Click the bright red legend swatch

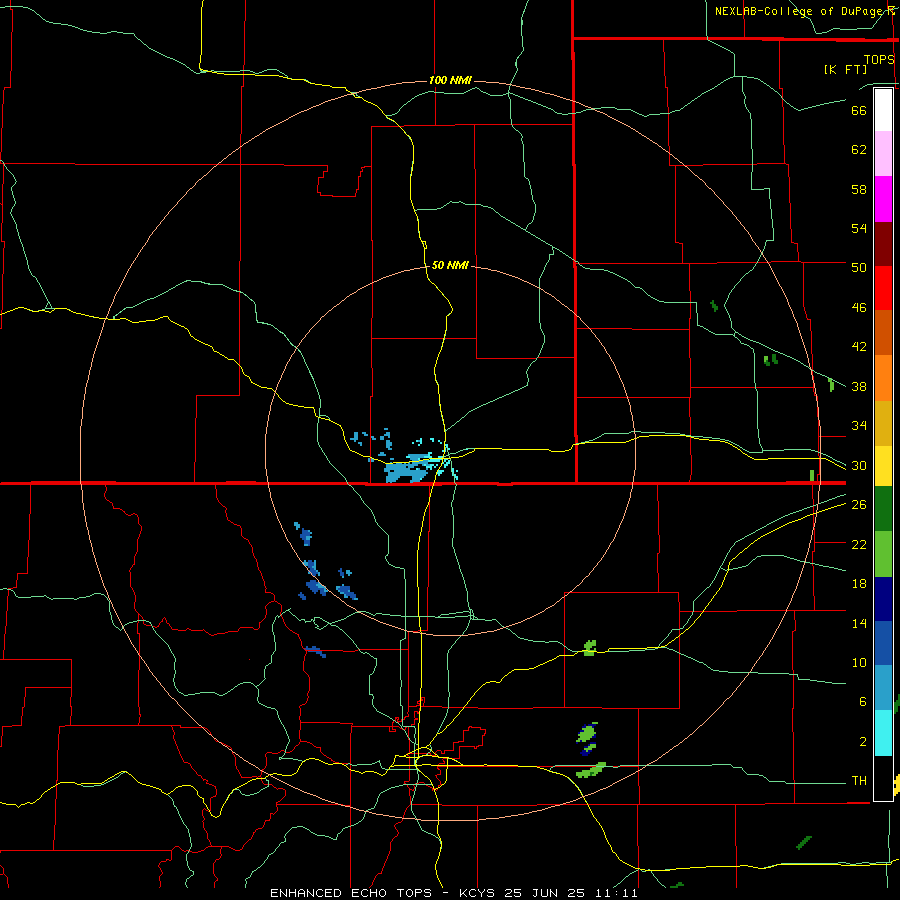pyautogui.click(x=883, y=288)
